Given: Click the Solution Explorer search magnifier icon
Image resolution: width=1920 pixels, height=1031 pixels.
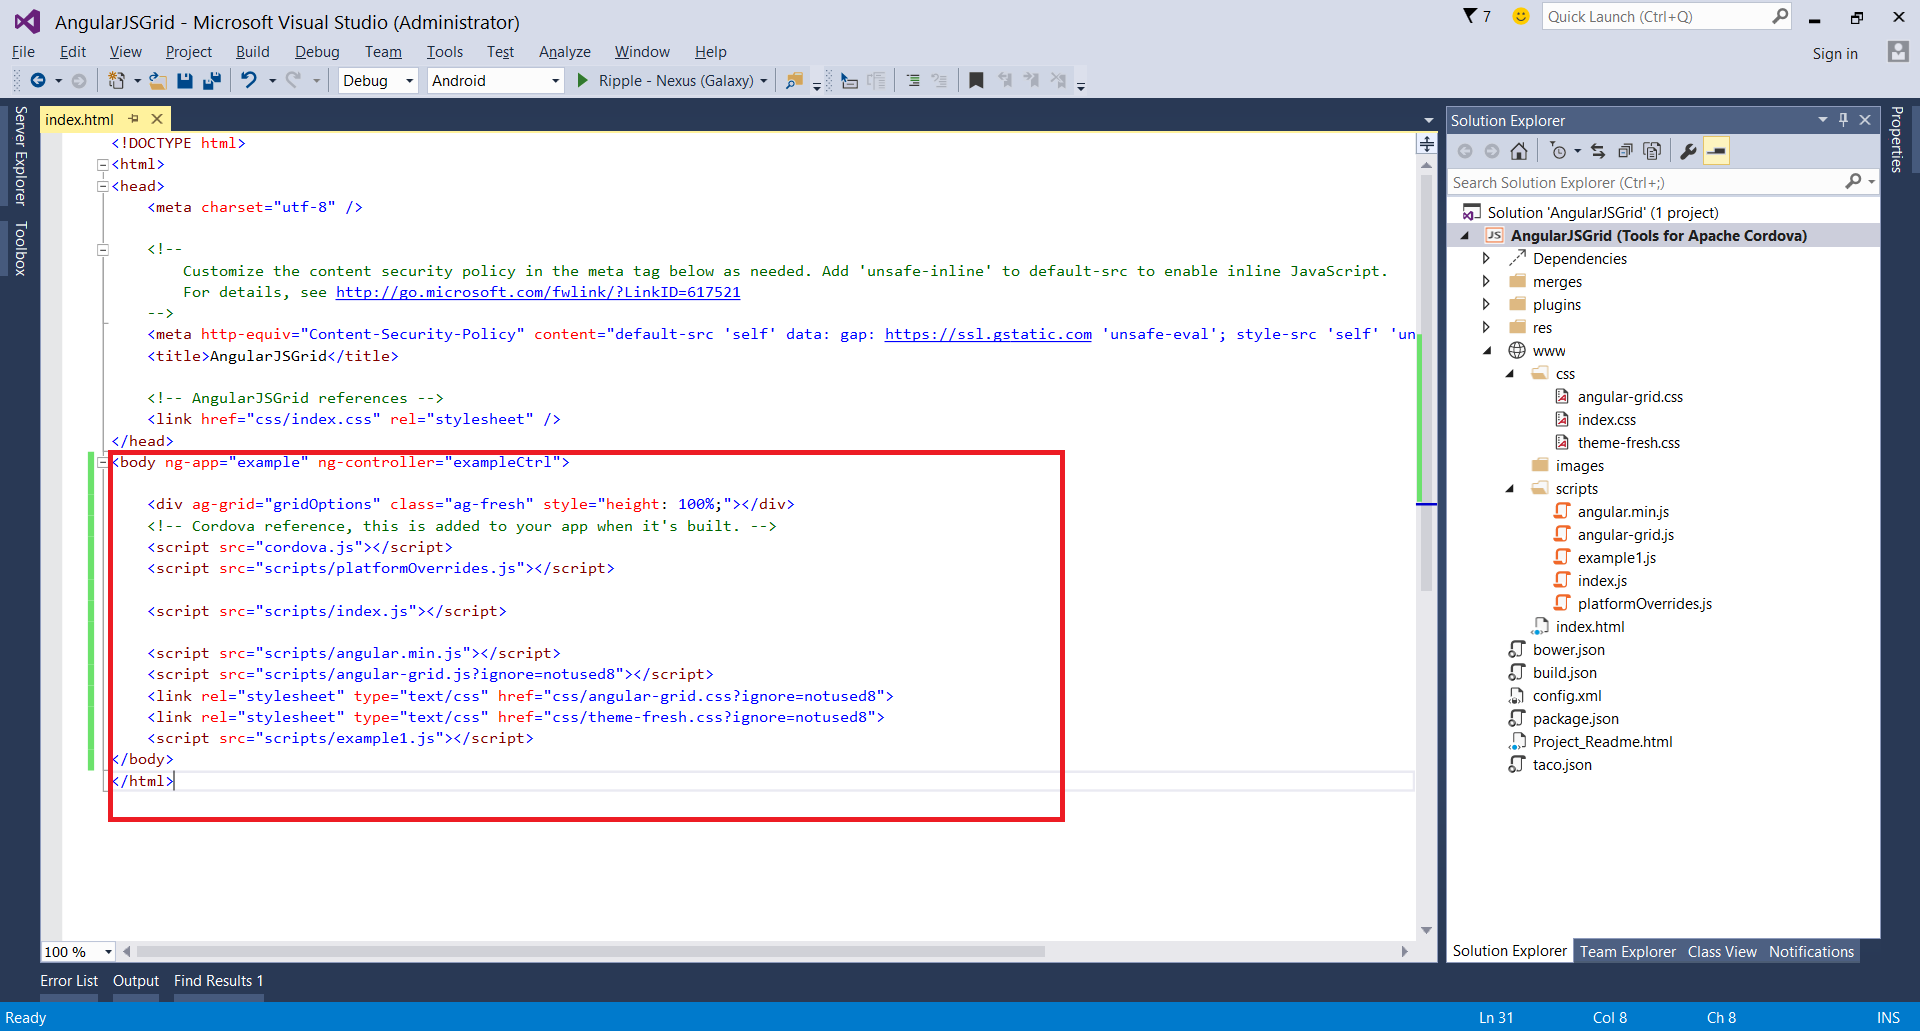Looking at the screenshot, I should click(x=1853, y=182).
